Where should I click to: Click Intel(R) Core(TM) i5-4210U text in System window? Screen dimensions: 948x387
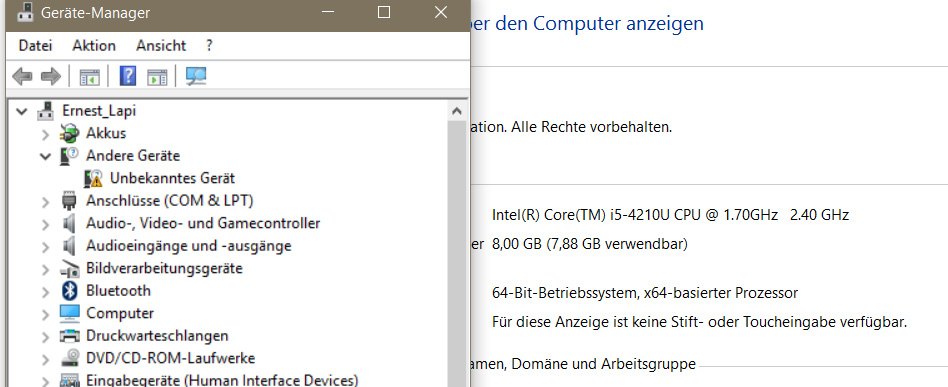[x=670, y=215]
